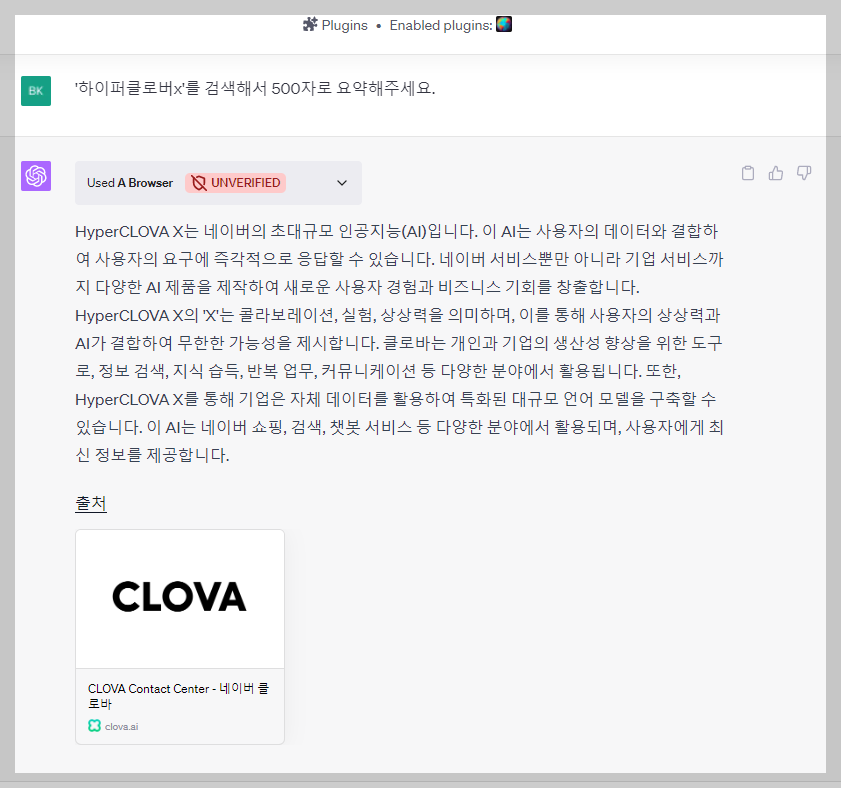The width and height of the screenshot is (841, 788).
Task: Click the enabled plugin globe icon
Action: (504, 24)
